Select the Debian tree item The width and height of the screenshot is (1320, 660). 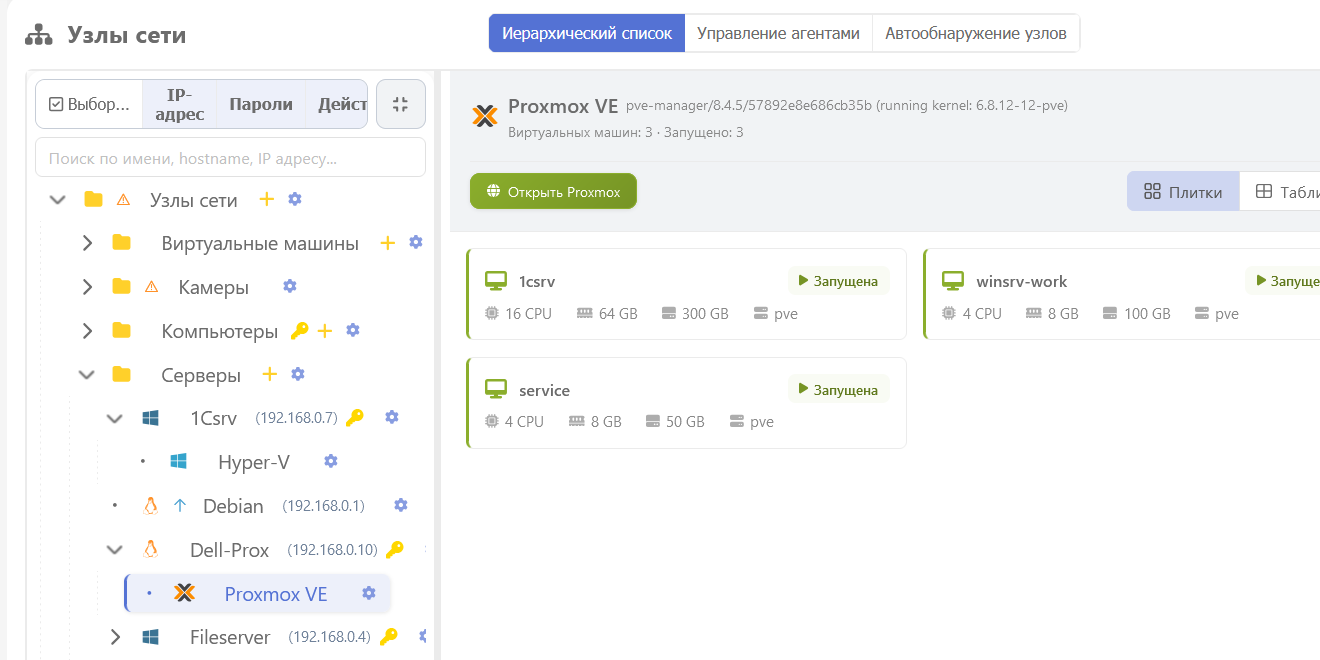tap(233, 506)
